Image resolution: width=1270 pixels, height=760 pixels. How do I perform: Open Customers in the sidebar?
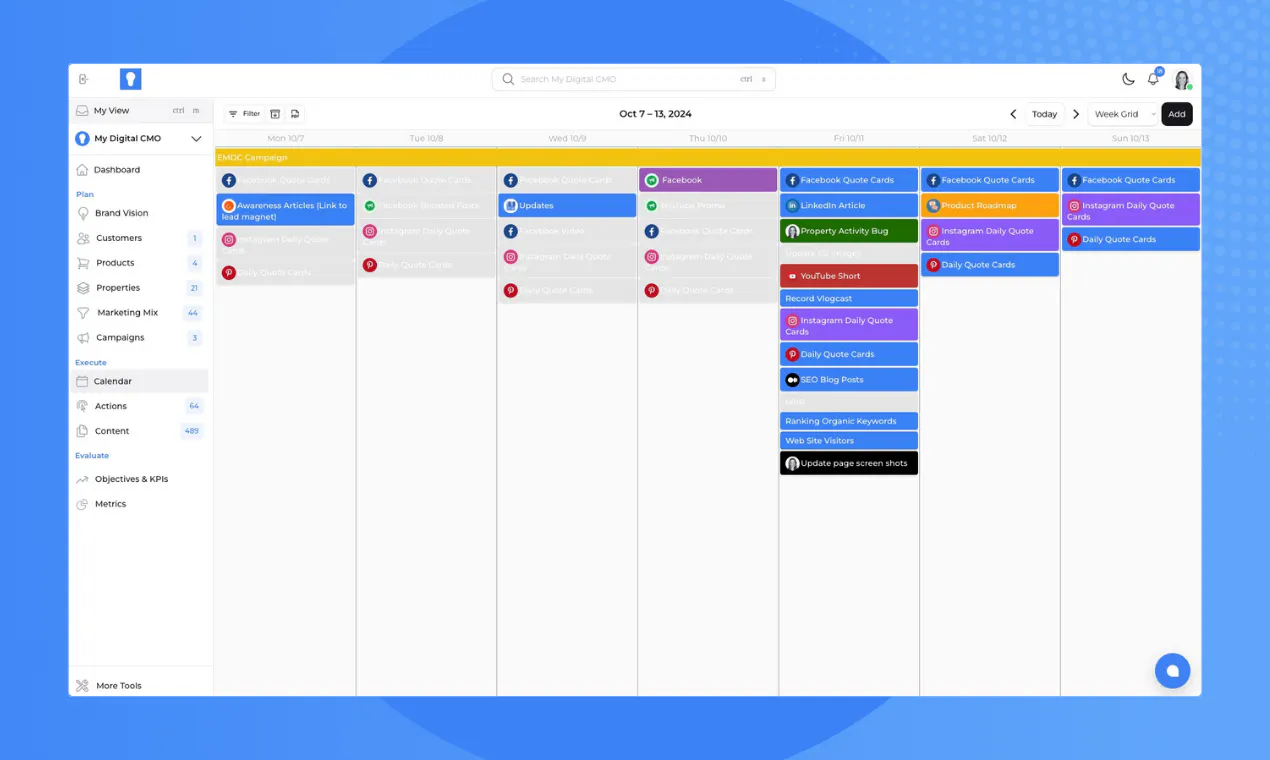(x=140, y=238)
